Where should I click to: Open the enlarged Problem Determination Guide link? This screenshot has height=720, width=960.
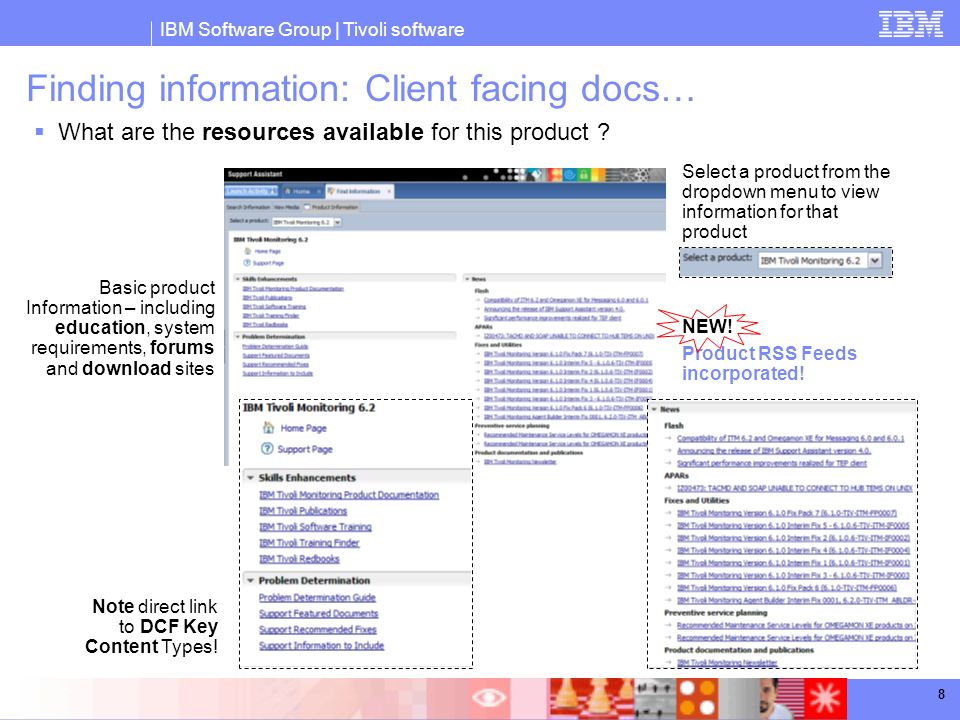[317, 598]
